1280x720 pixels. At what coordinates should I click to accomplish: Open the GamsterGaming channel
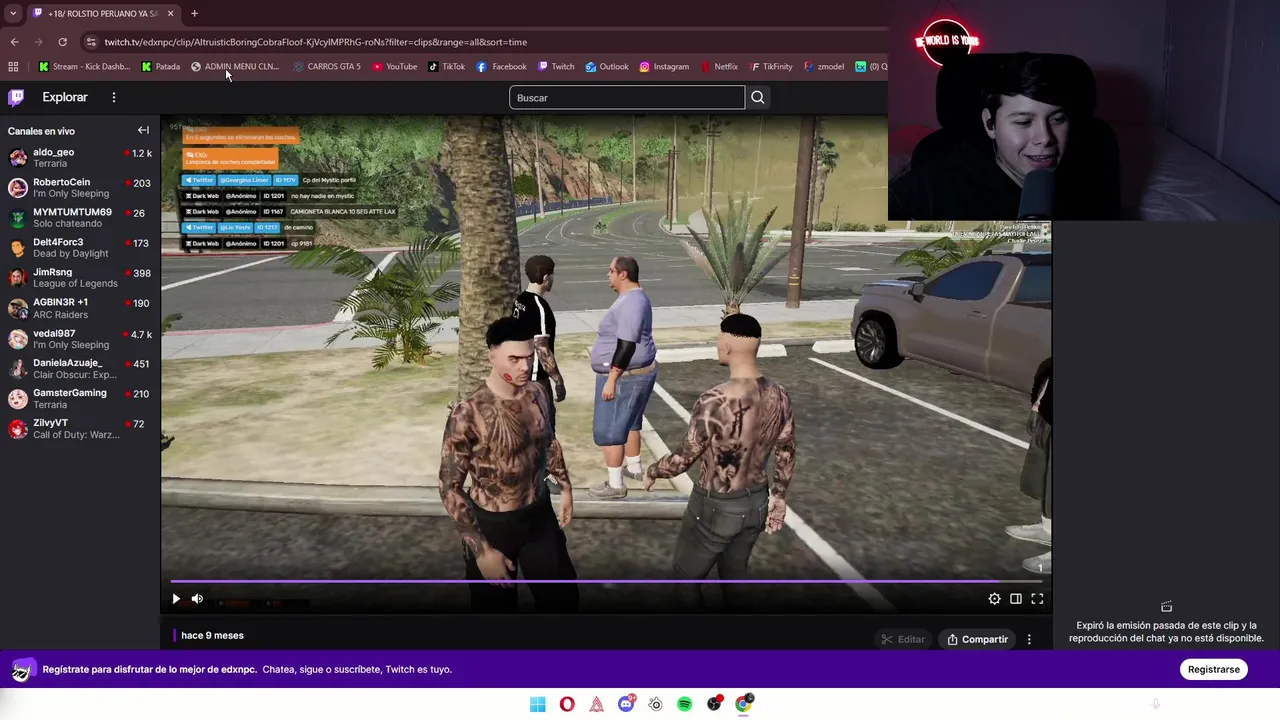tap(80, 399)
